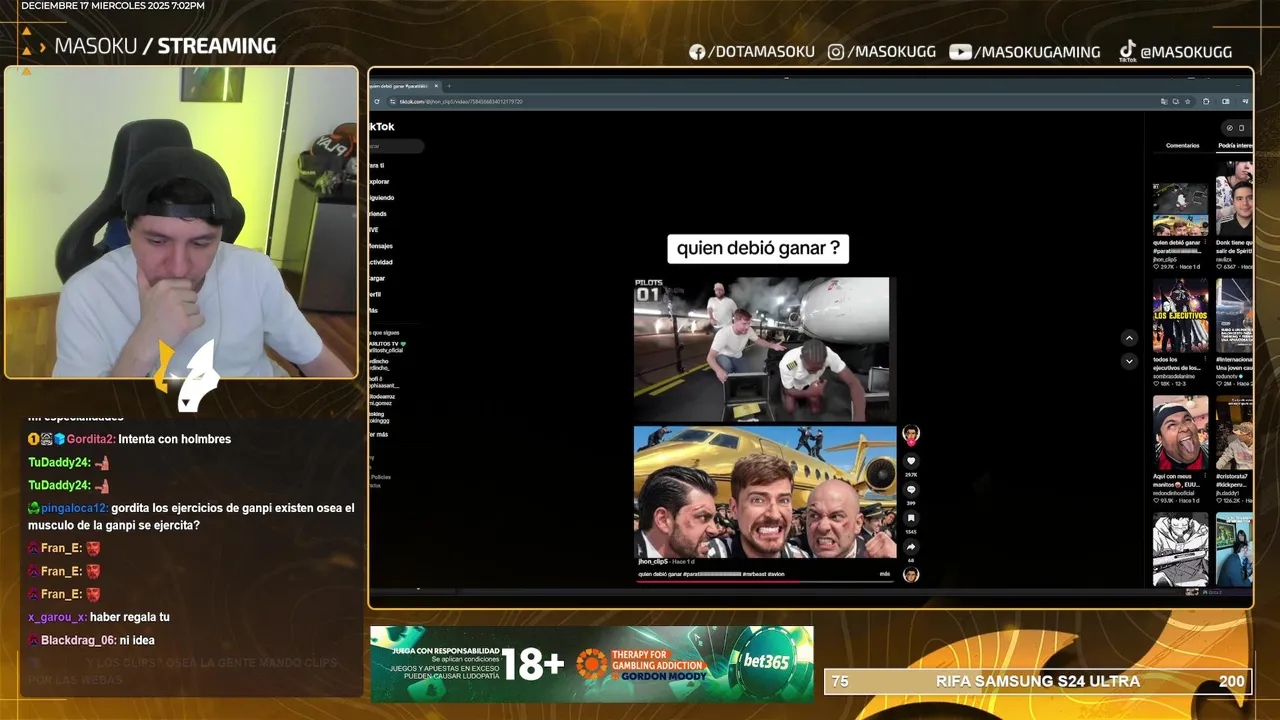Bookmark page with star icon in address bar

[x=1187, y=102]
